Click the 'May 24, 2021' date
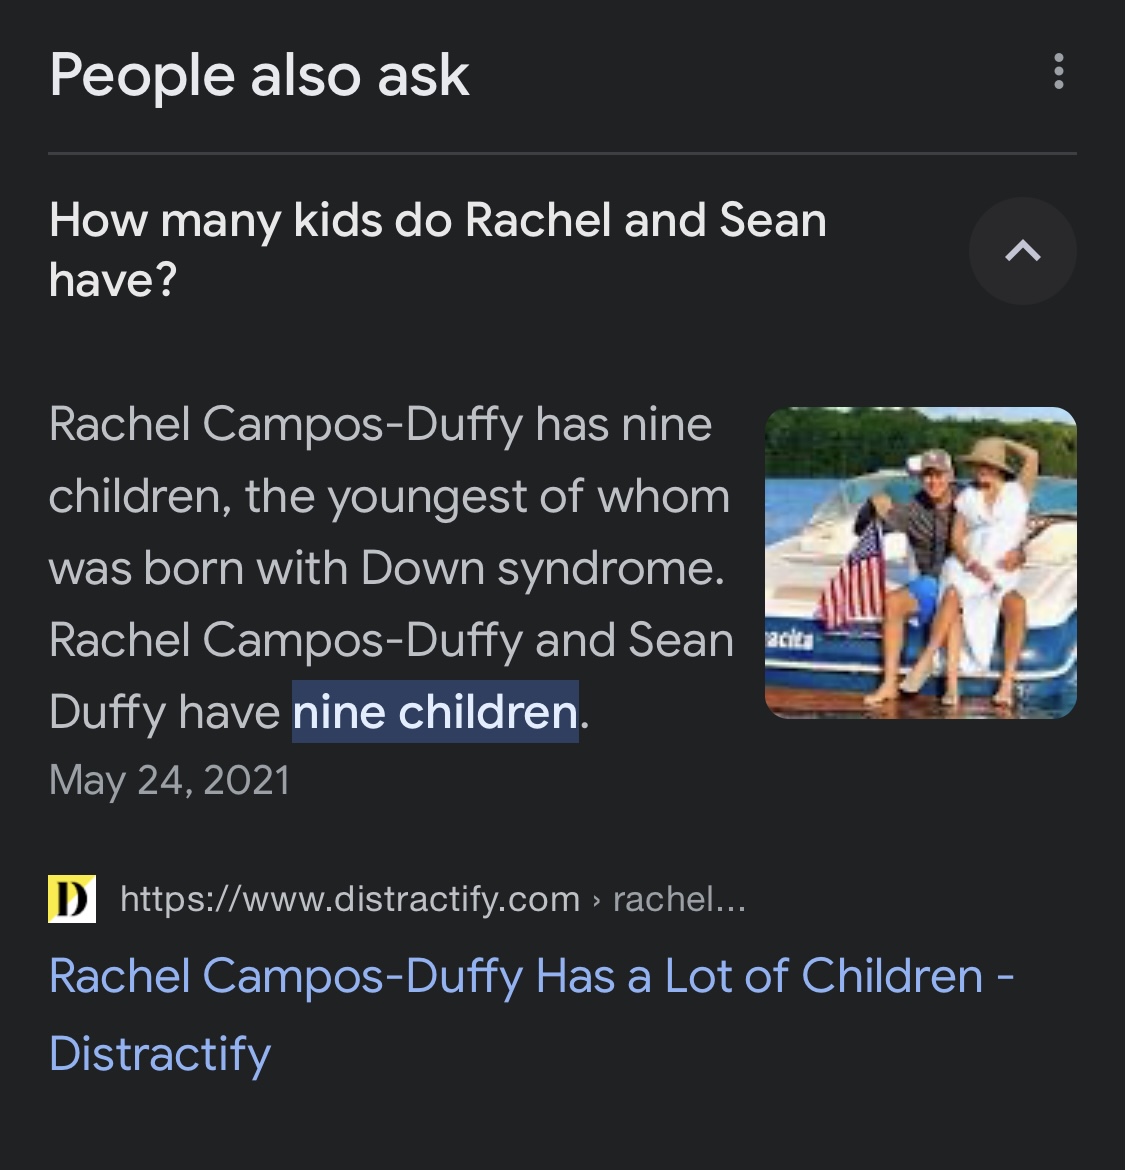Viewport: 1125px width, 1170px height. coord(169,780)
